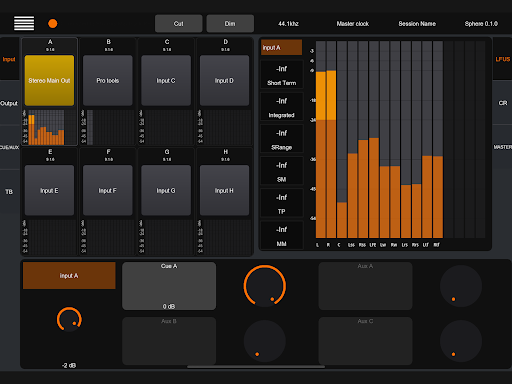Click the Short Term loudness readout
The image size is (512, 384).
(282, 75)
